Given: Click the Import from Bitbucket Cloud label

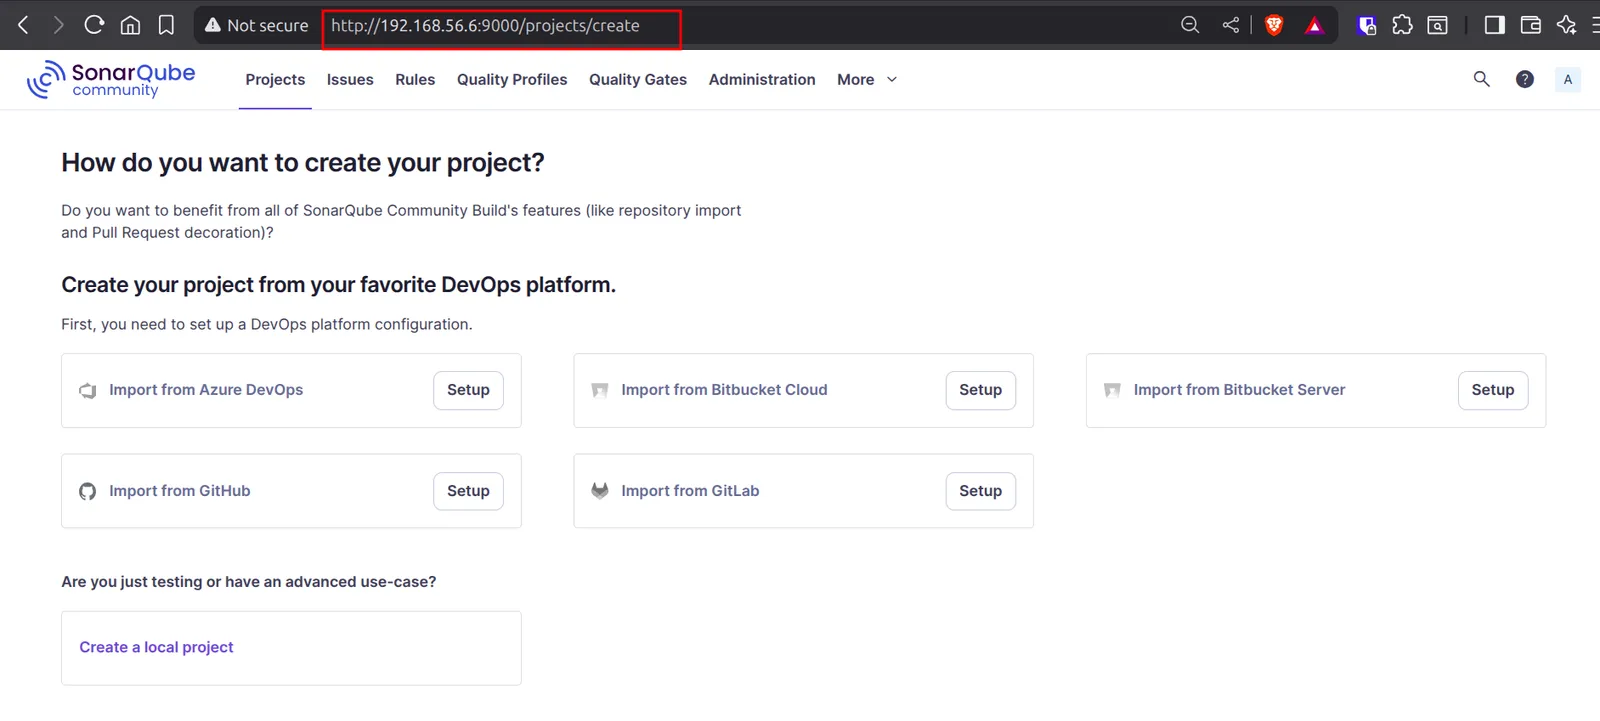Looking at the screenshot, I should (724, 390).
